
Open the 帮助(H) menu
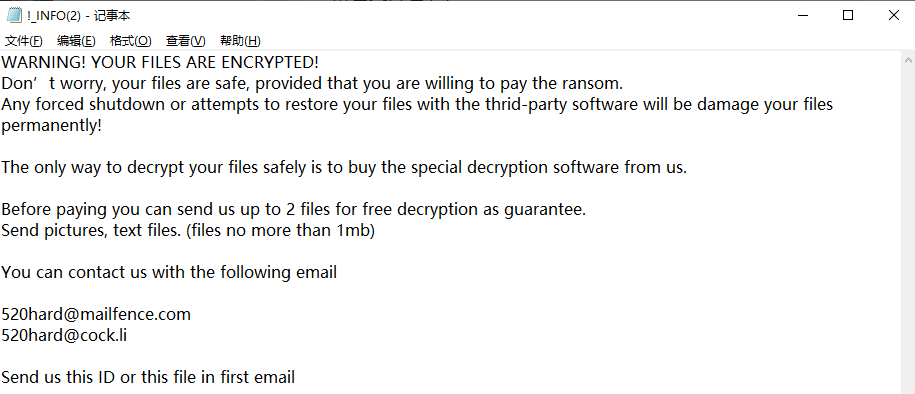[x=240, y=41]
